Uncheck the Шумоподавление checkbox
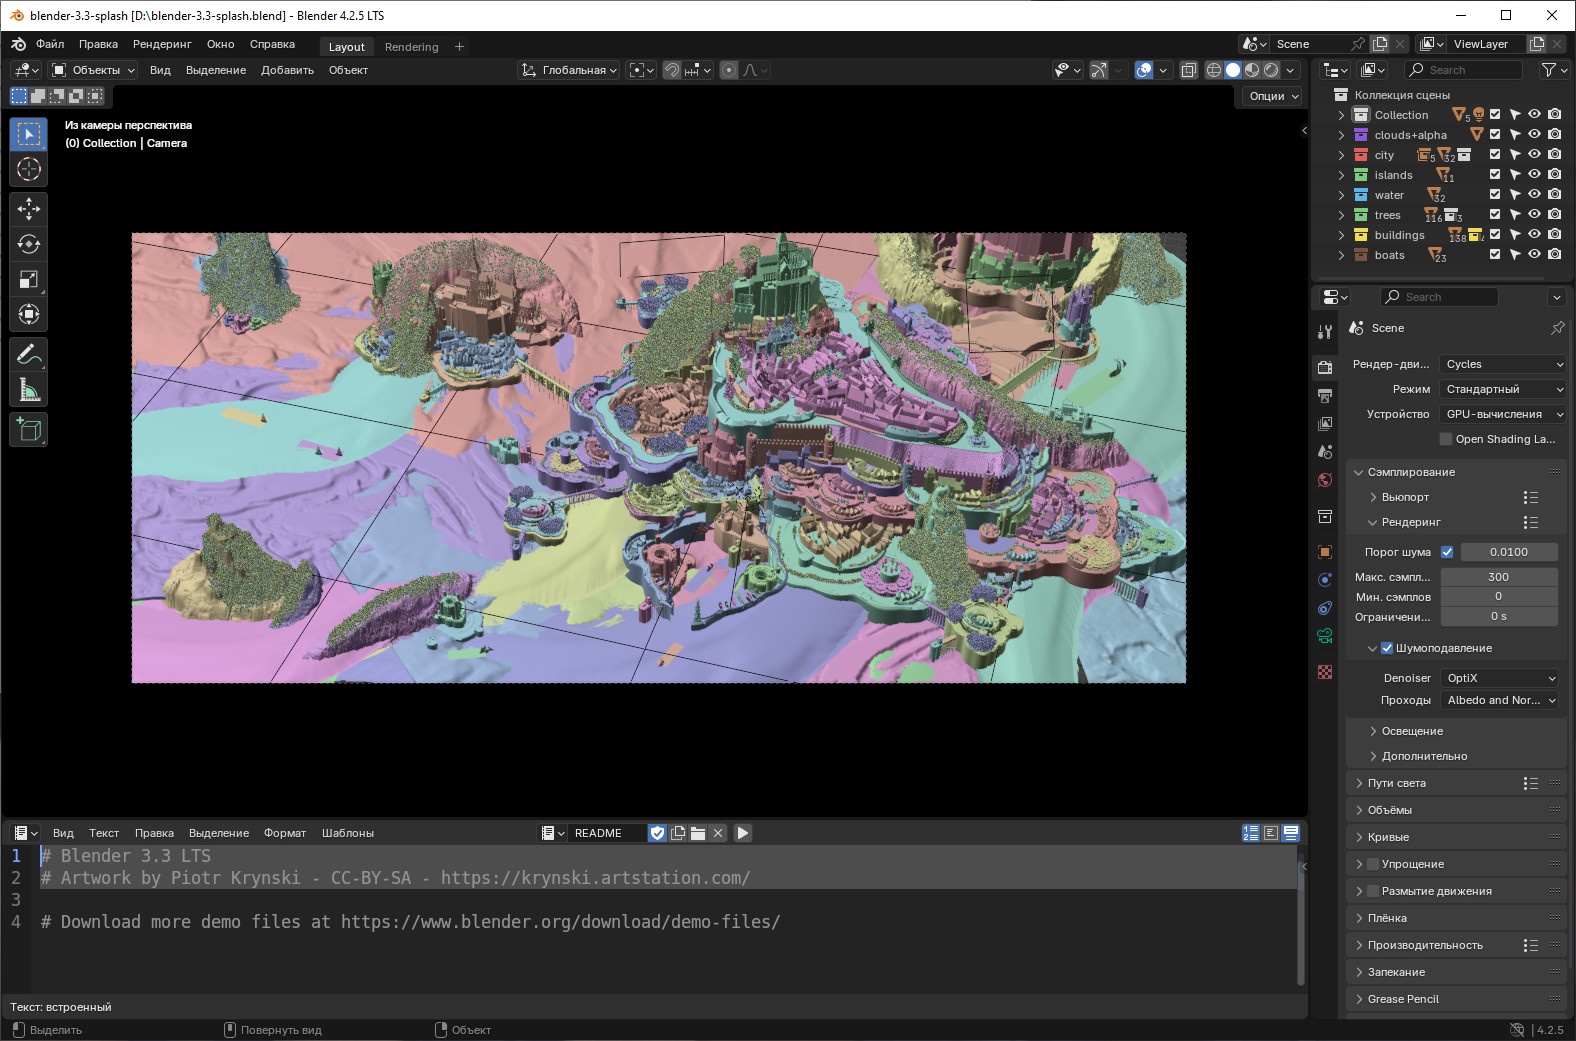 pos(1387,648)
